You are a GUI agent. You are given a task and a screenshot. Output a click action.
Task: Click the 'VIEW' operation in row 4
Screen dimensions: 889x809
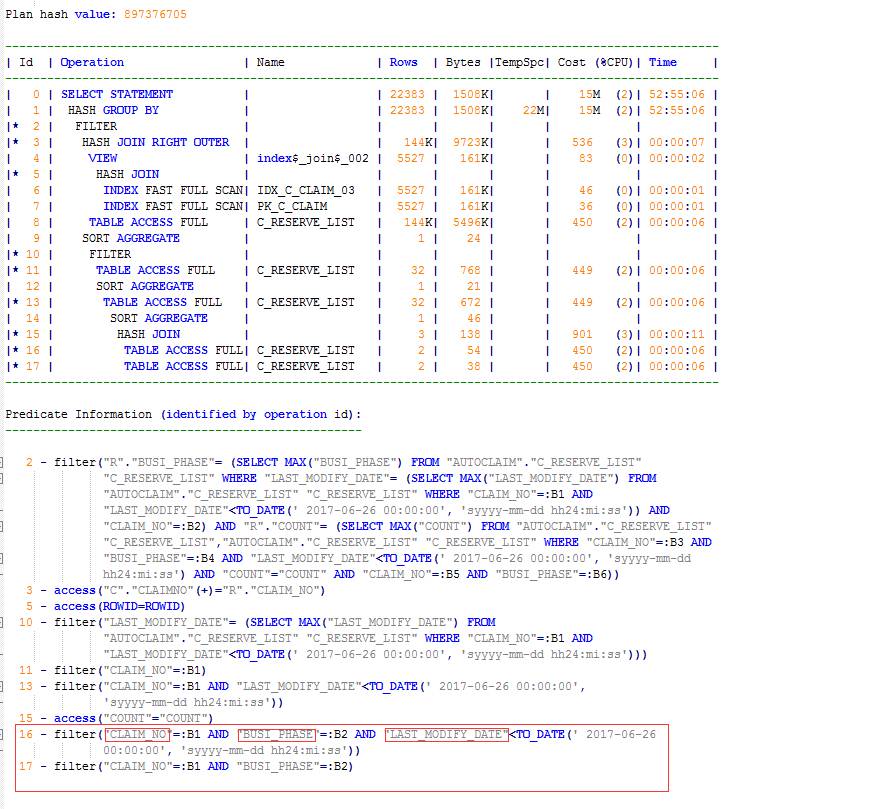(103, 158)
